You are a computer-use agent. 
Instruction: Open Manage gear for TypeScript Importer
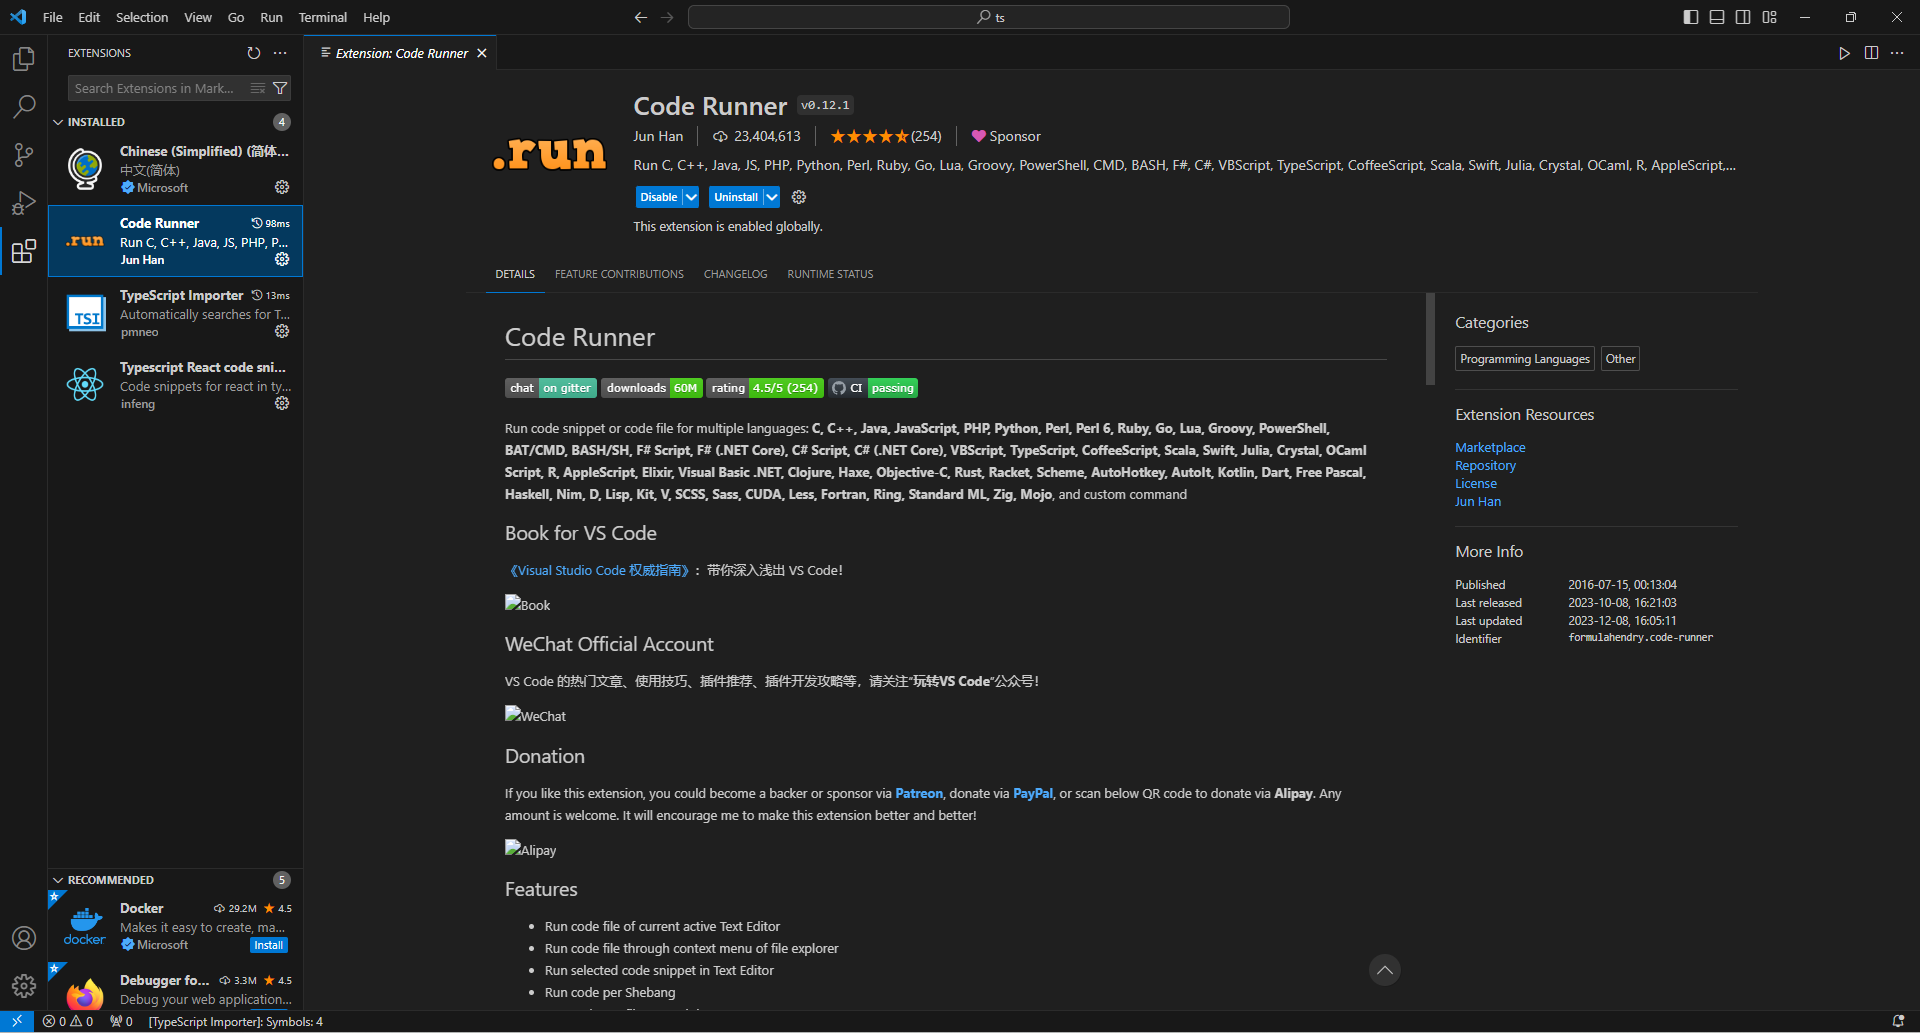[x=282, y=331]
